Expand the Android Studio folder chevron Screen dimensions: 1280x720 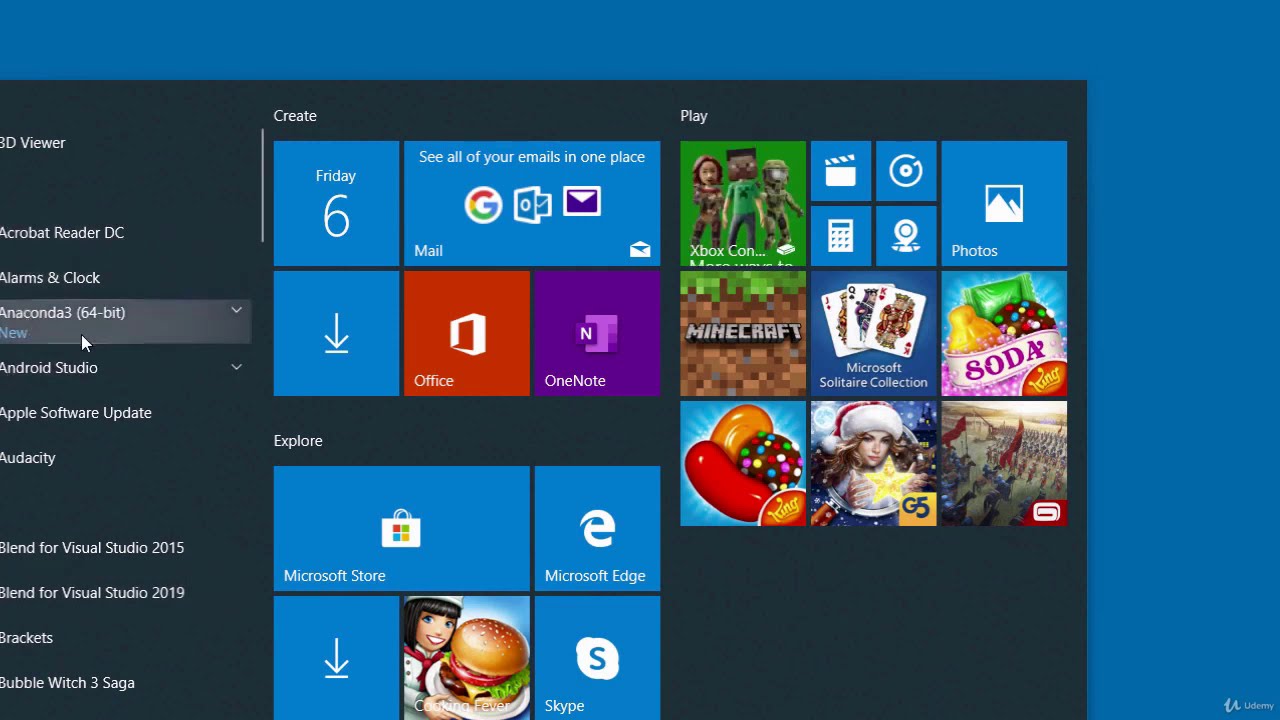coord(236,367)
